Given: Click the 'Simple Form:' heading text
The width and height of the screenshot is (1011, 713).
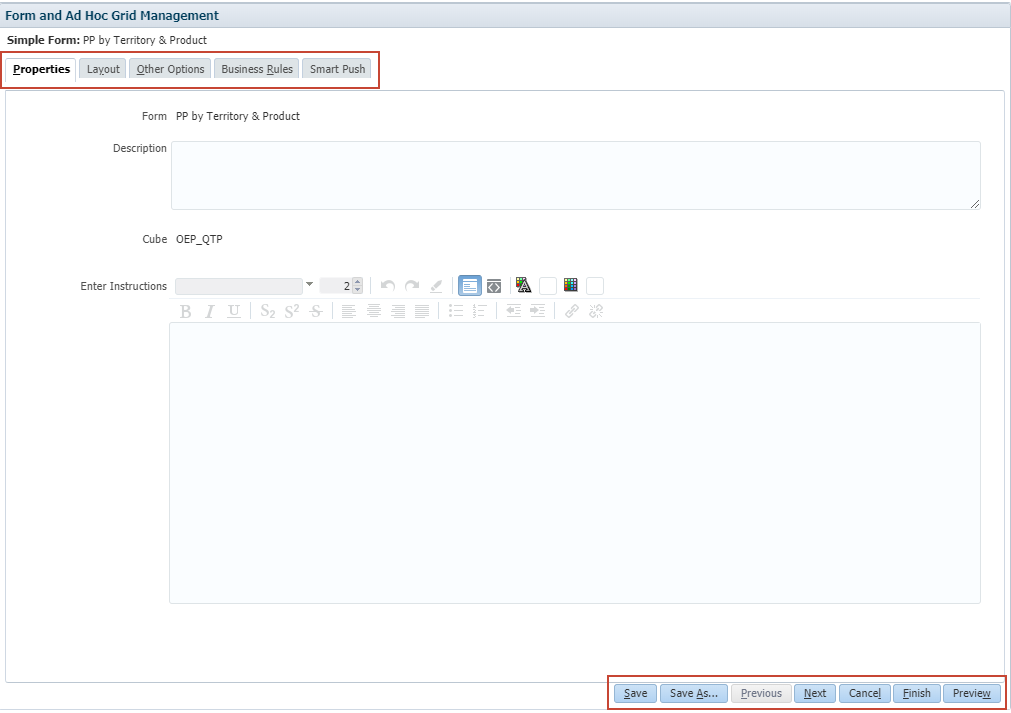Looking at the screenshot, I should tap(43, 40).
